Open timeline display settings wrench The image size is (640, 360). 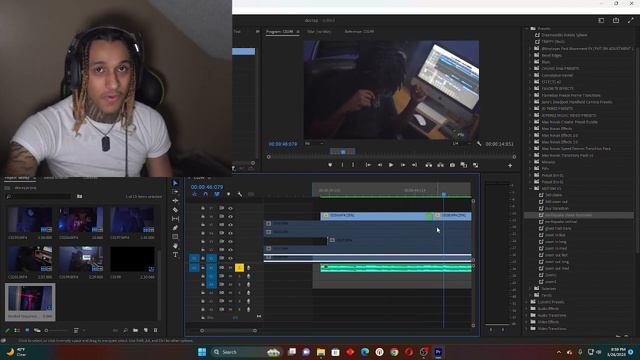240,194
